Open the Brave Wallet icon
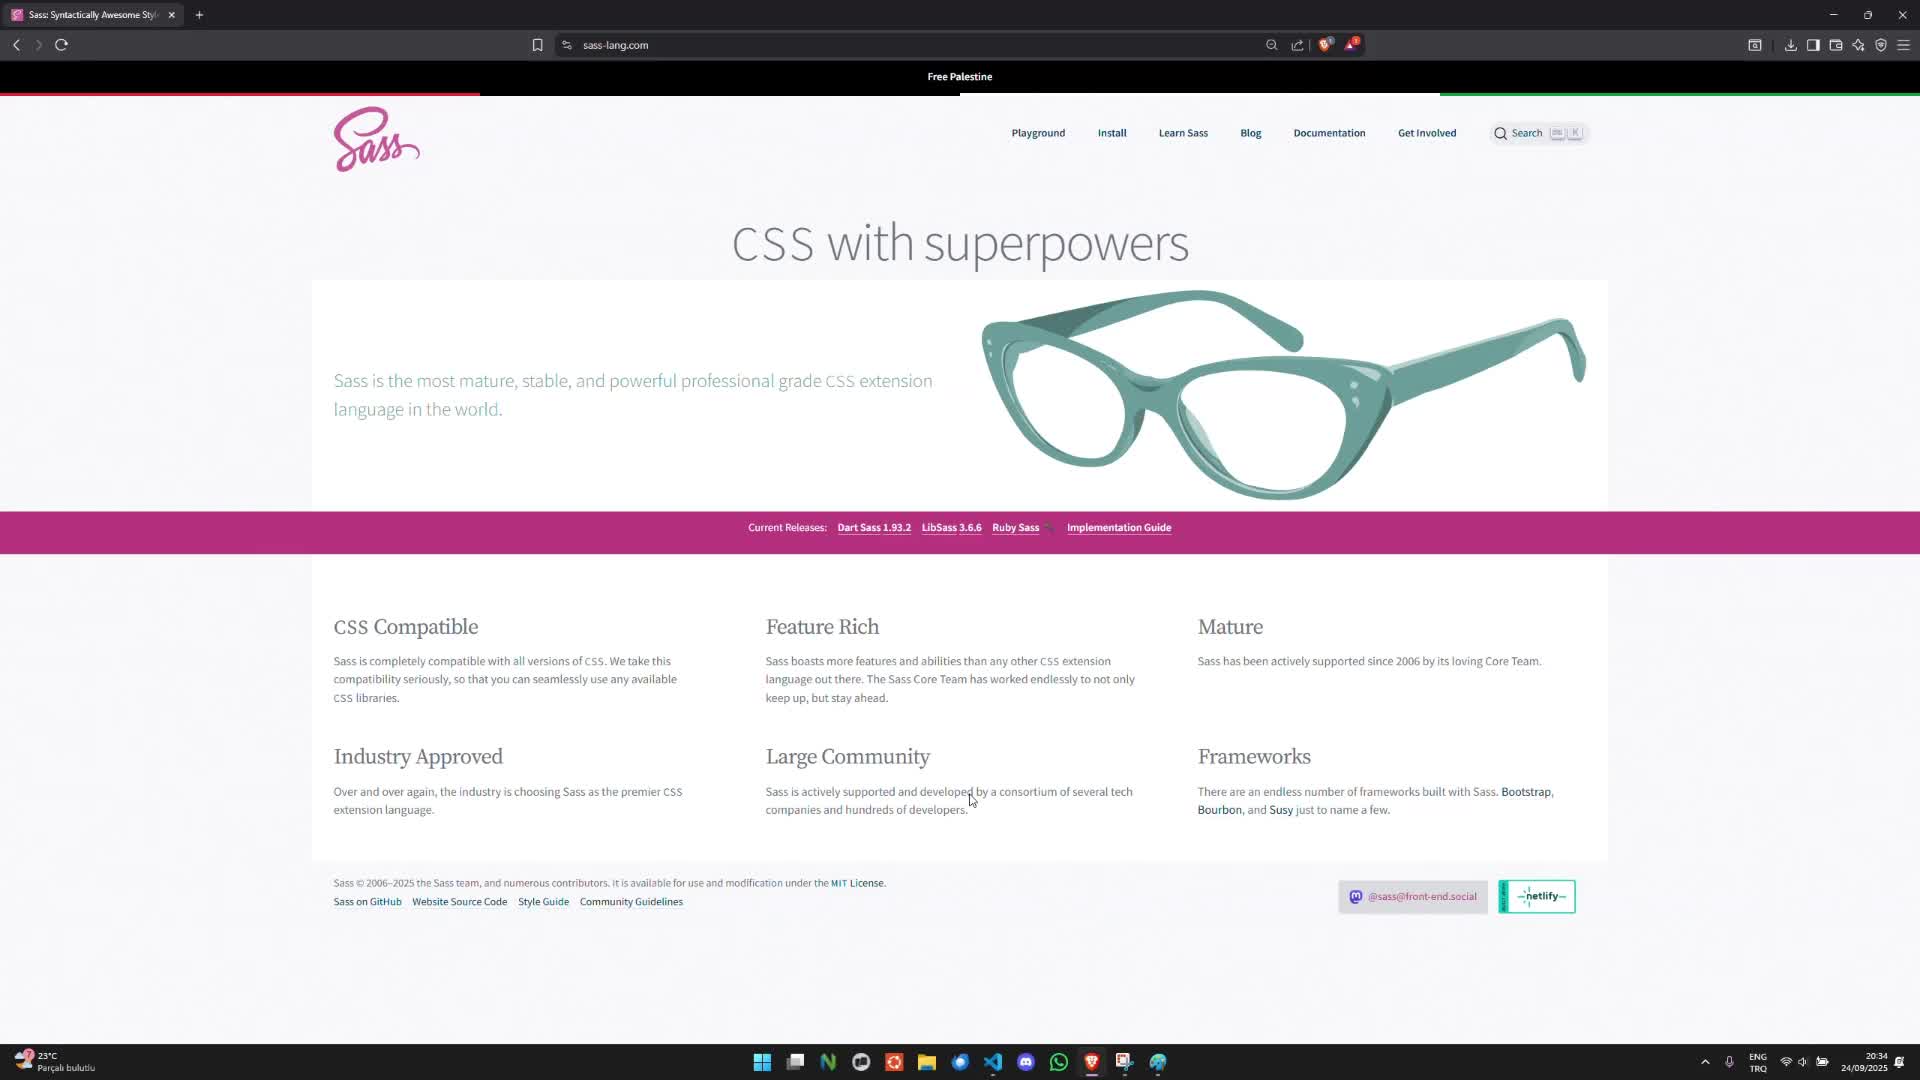This screenshot has height=1080, width=1920. (x=1836, y=45)
